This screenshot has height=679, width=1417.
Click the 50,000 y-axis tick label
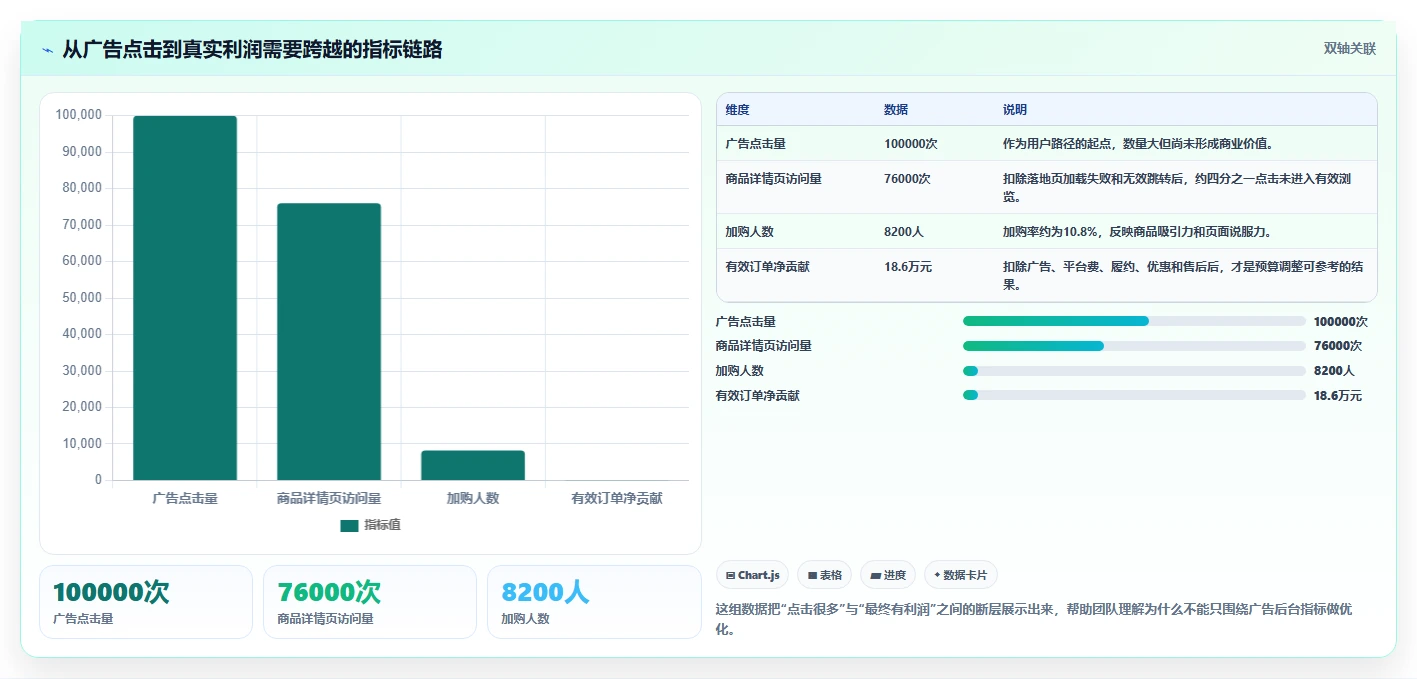click(x=81, y=298)
